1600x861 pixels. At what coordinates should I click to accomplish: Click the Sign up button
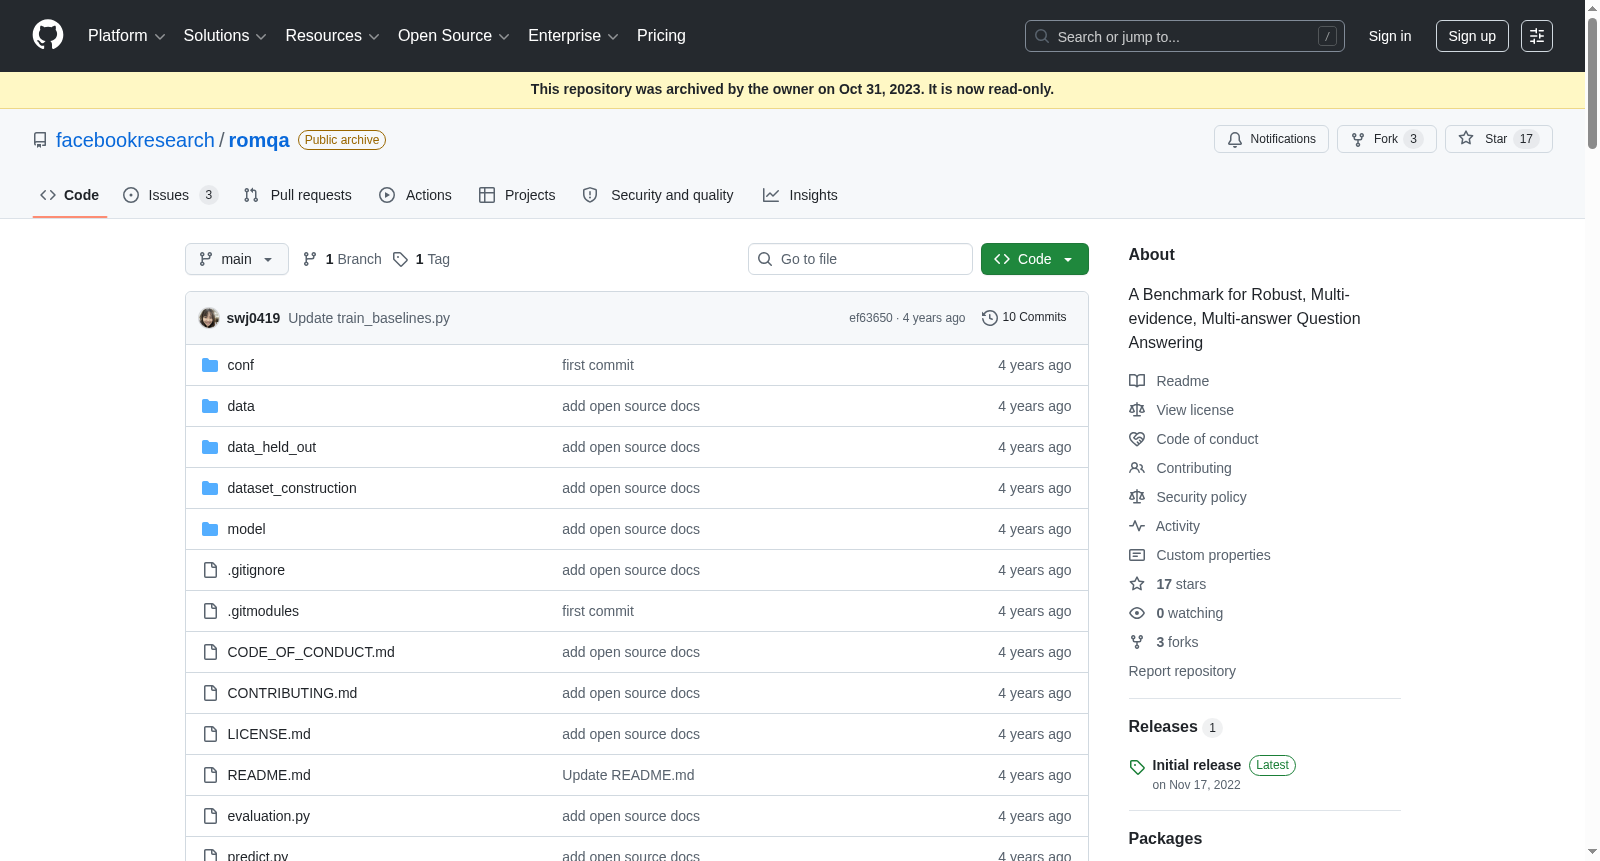pos(1472,36)
